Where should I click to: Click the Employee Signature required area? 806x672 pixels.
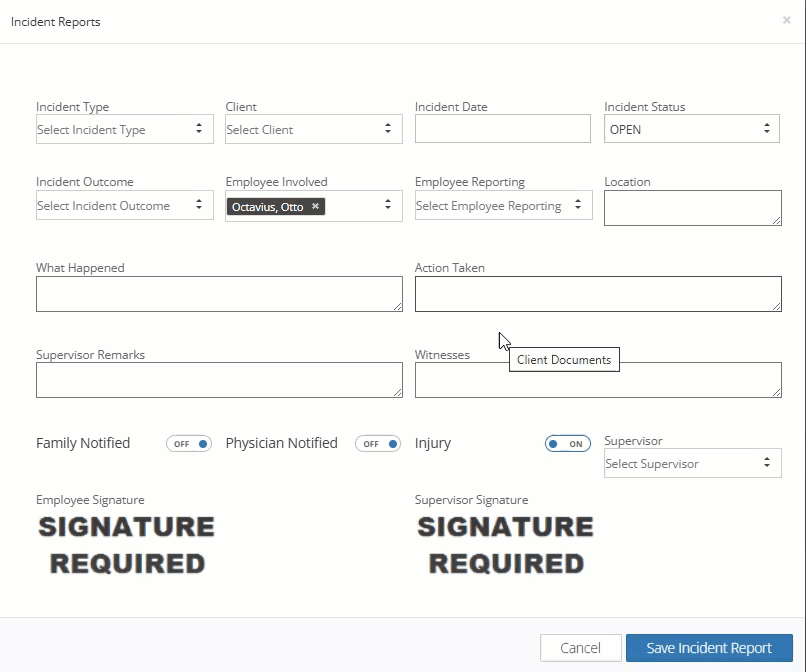[127, 545]
